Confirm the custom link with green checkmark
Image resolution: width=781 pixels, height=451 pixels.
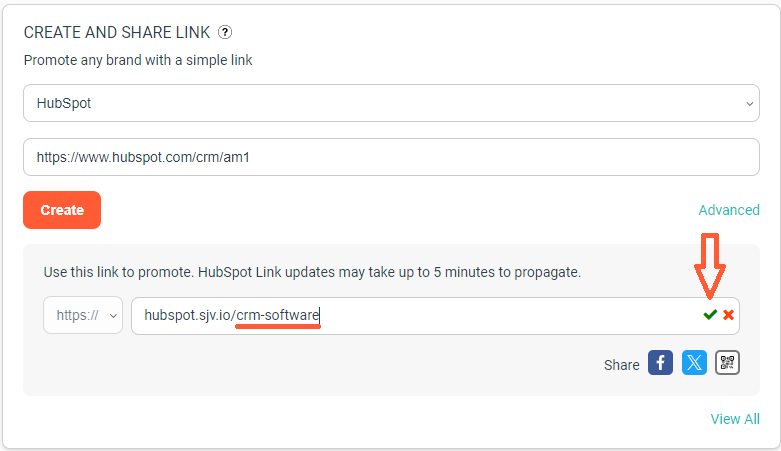[710, 314]
